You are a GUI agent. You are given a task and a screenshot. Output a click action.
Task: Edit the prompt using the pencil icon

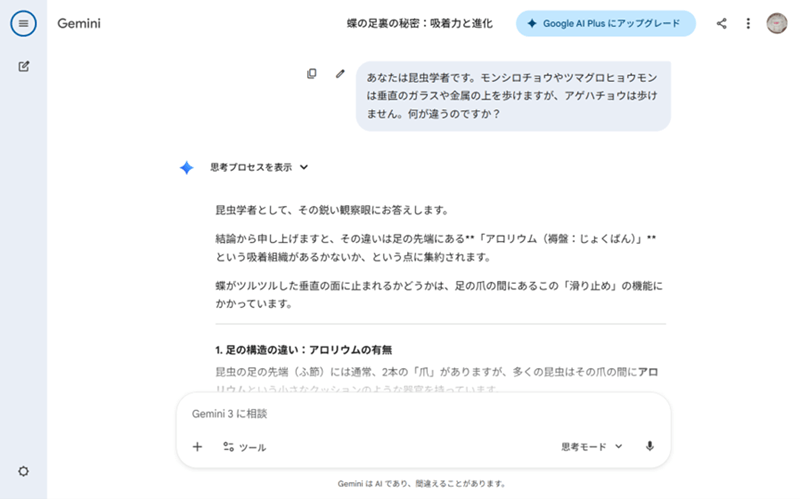click(340, 73)
